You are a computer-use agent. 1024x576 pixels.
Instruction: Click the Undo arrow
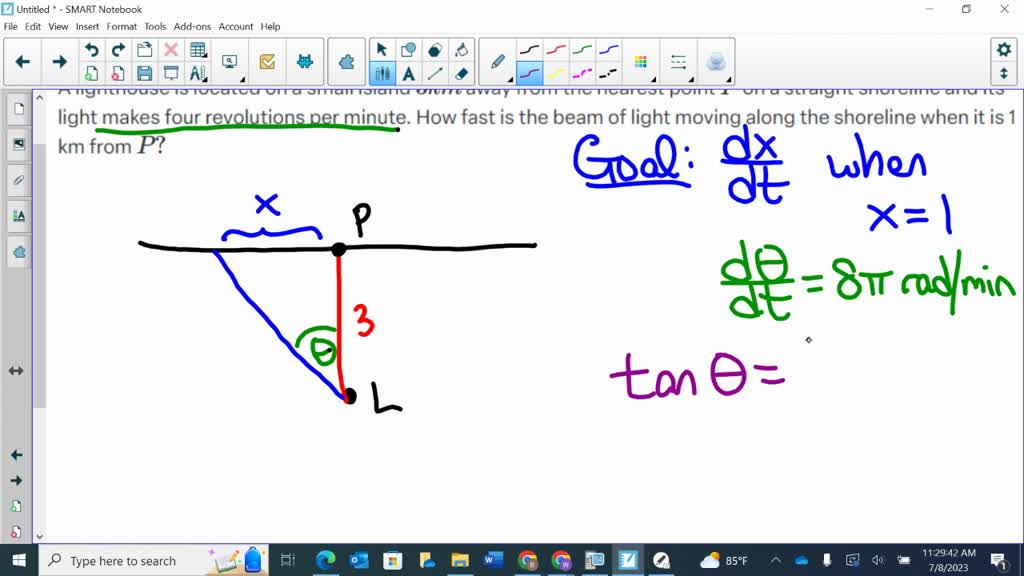point(92,50)
